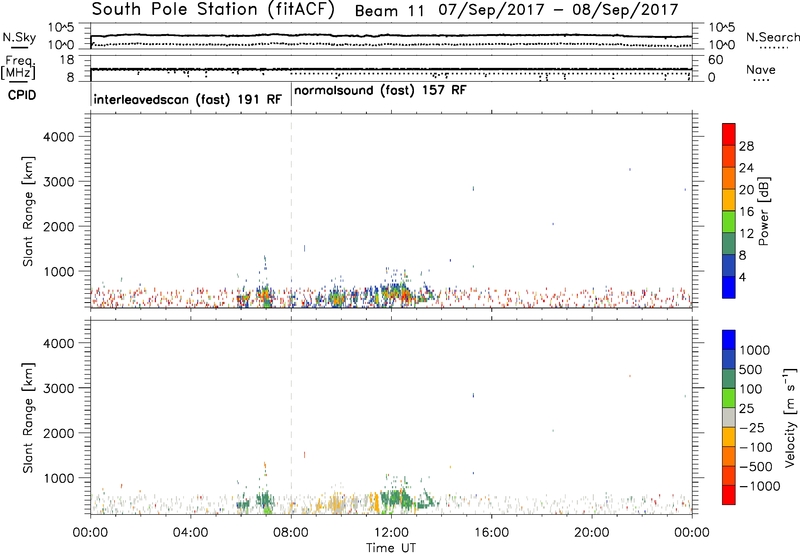
Task: Click the "-1000" label on velocity colorbar
Action: point(759,486)
